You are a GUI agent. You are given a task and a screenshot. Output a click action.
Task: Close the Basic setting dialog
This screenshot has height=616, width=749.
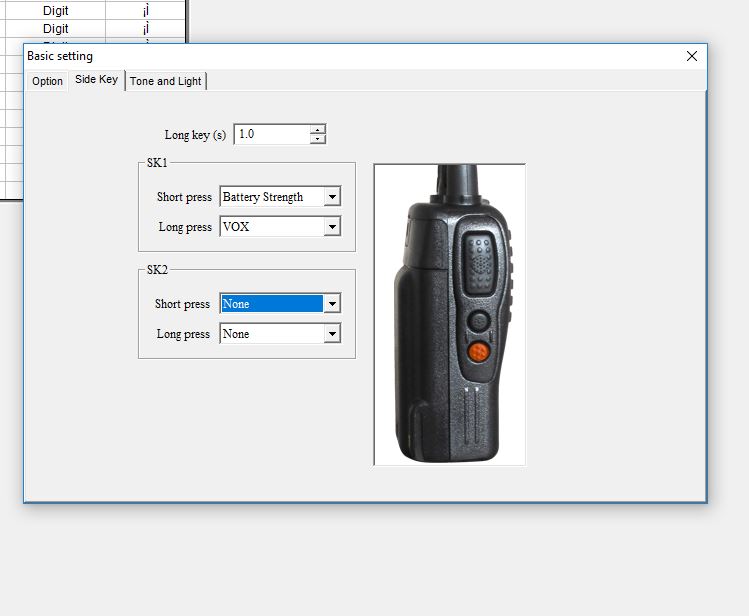click(x=691, y=56)
